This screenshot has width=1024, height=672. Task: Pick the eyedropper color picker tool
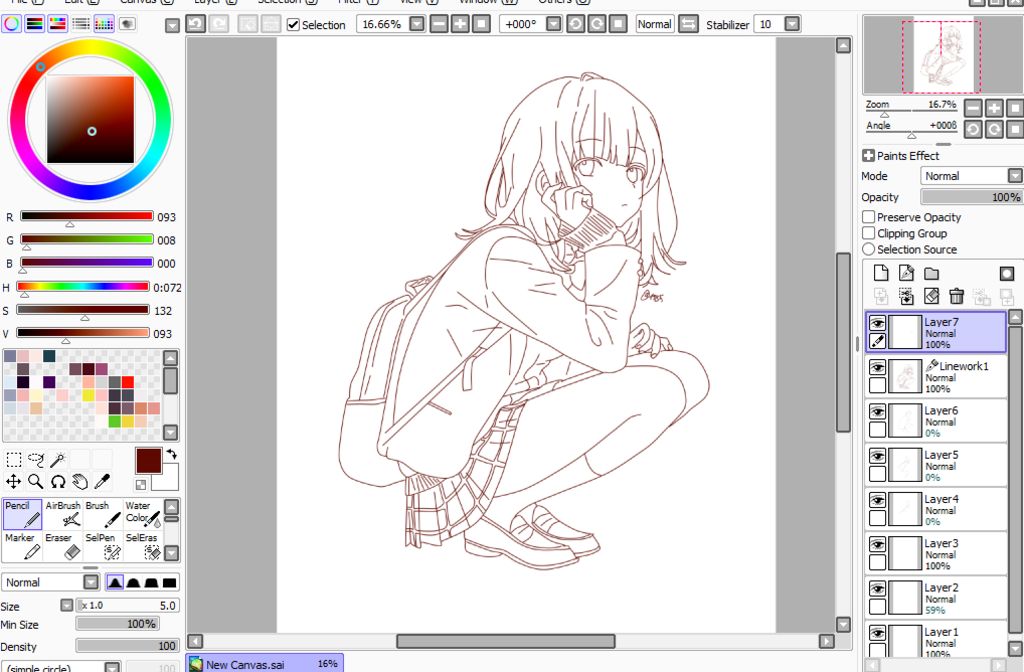click(103, 482)
